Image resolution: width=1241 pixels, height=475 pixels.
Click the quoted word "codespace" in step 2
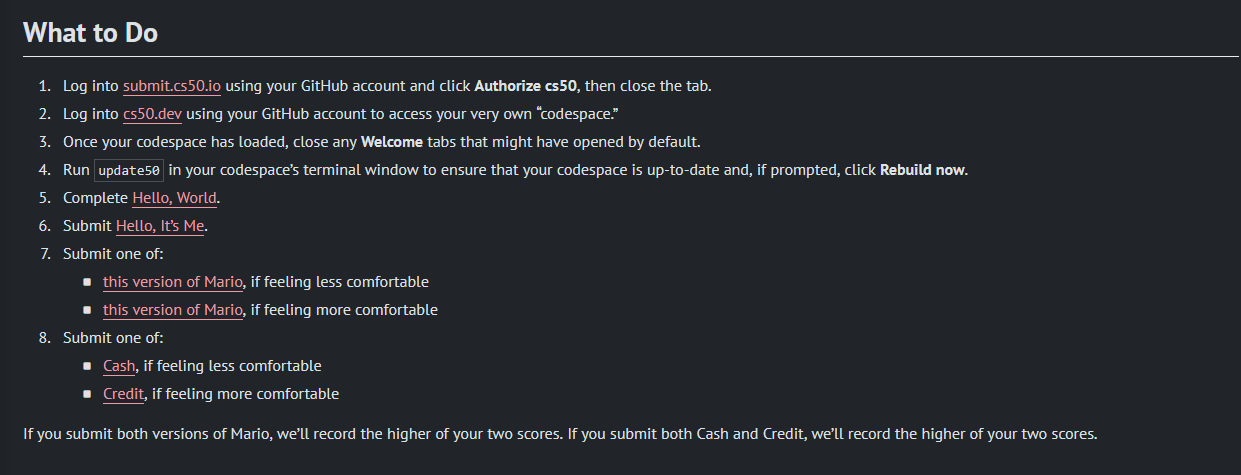tap(590, 114)
